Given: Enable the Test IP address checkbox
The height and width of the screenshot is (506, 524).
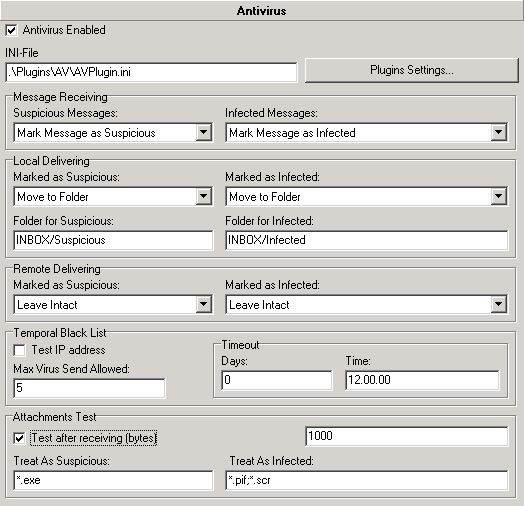Looking at the screenshot, I should [x=19, y=350].
